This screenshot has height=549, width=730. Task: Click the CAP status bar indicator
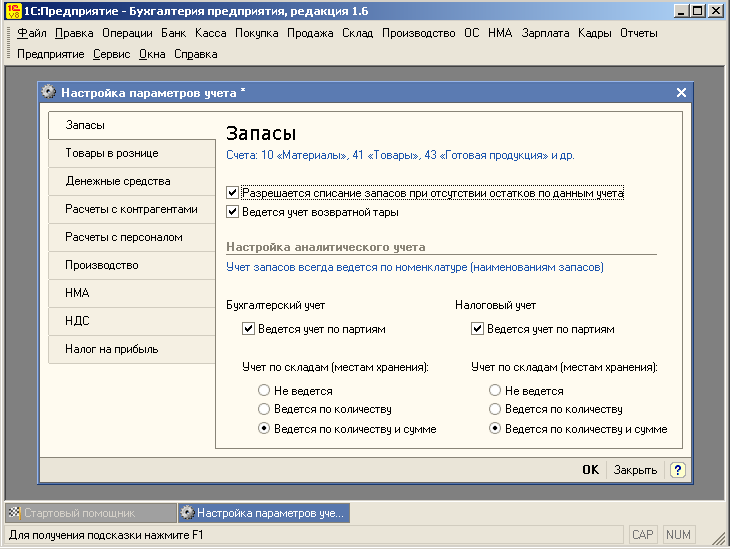pos(642,535)
